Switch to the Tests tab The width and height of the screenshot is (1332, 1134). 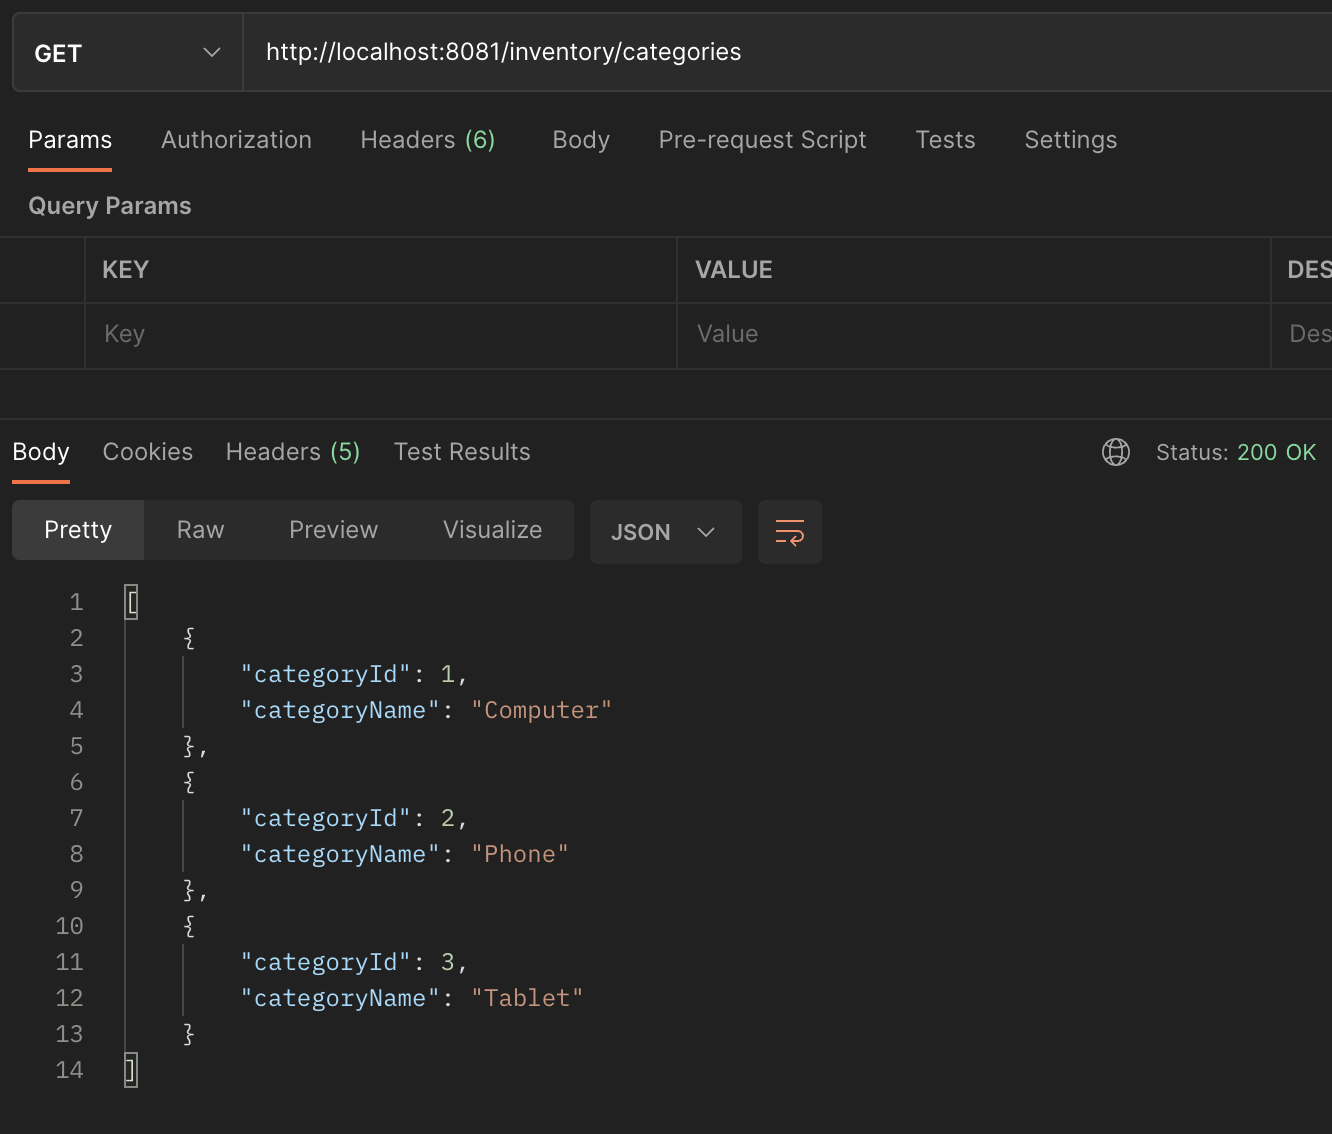click(x=944, y=140)
